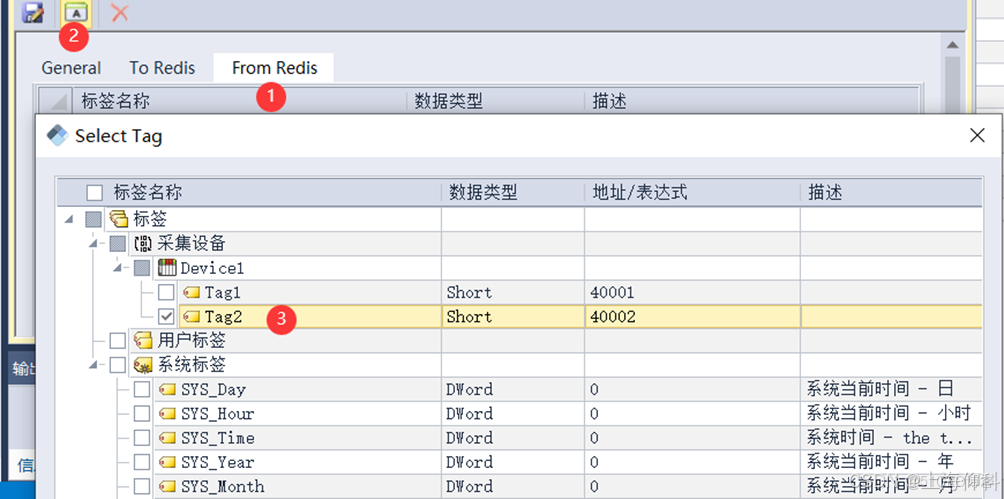Viewport: 1004px width, 499px height.
Task: Close the Select Tag dialog
Action: 977,136
